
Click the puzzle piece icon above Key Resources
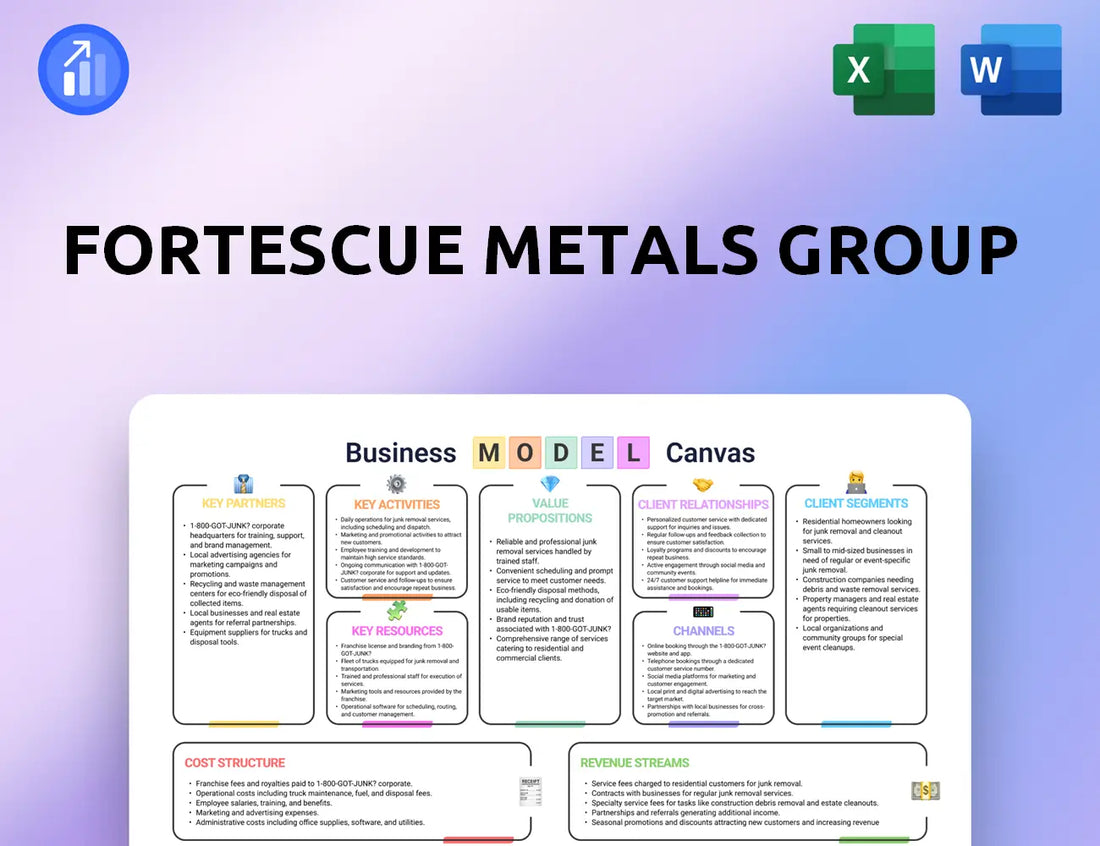point(397,610)
